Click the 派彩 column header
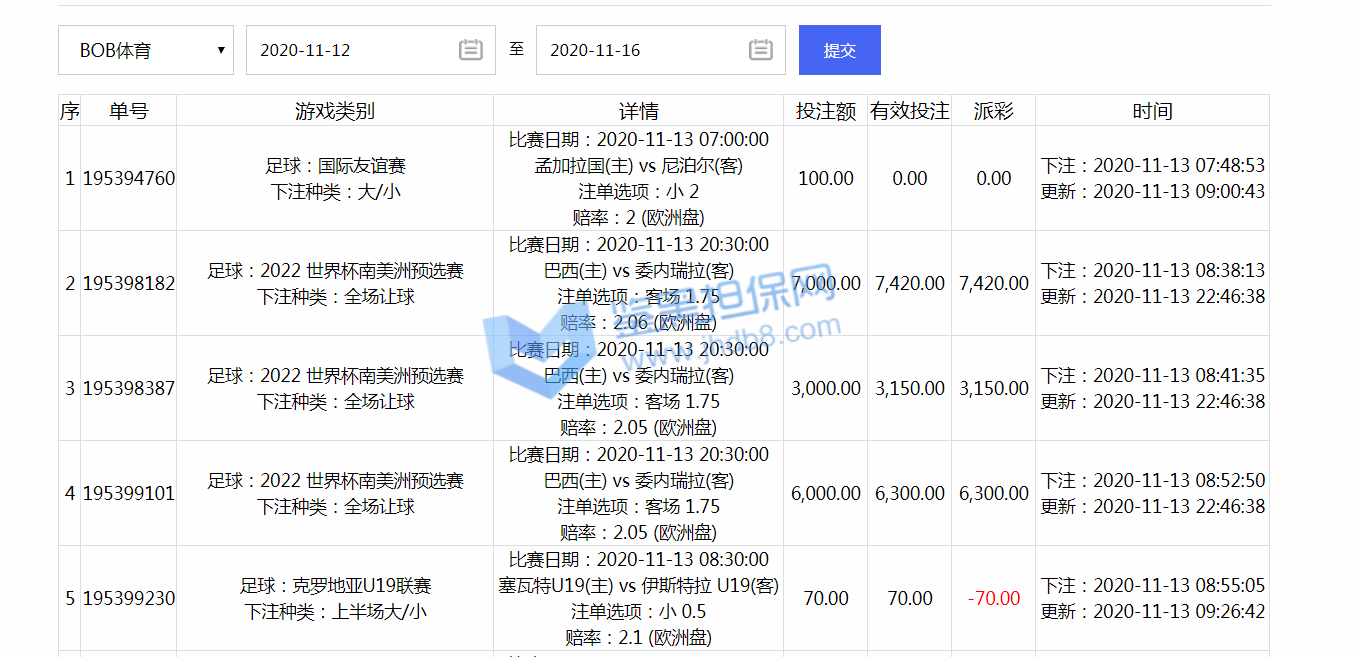This screenshot has width=1355, height=657. (x=993, y=111)
